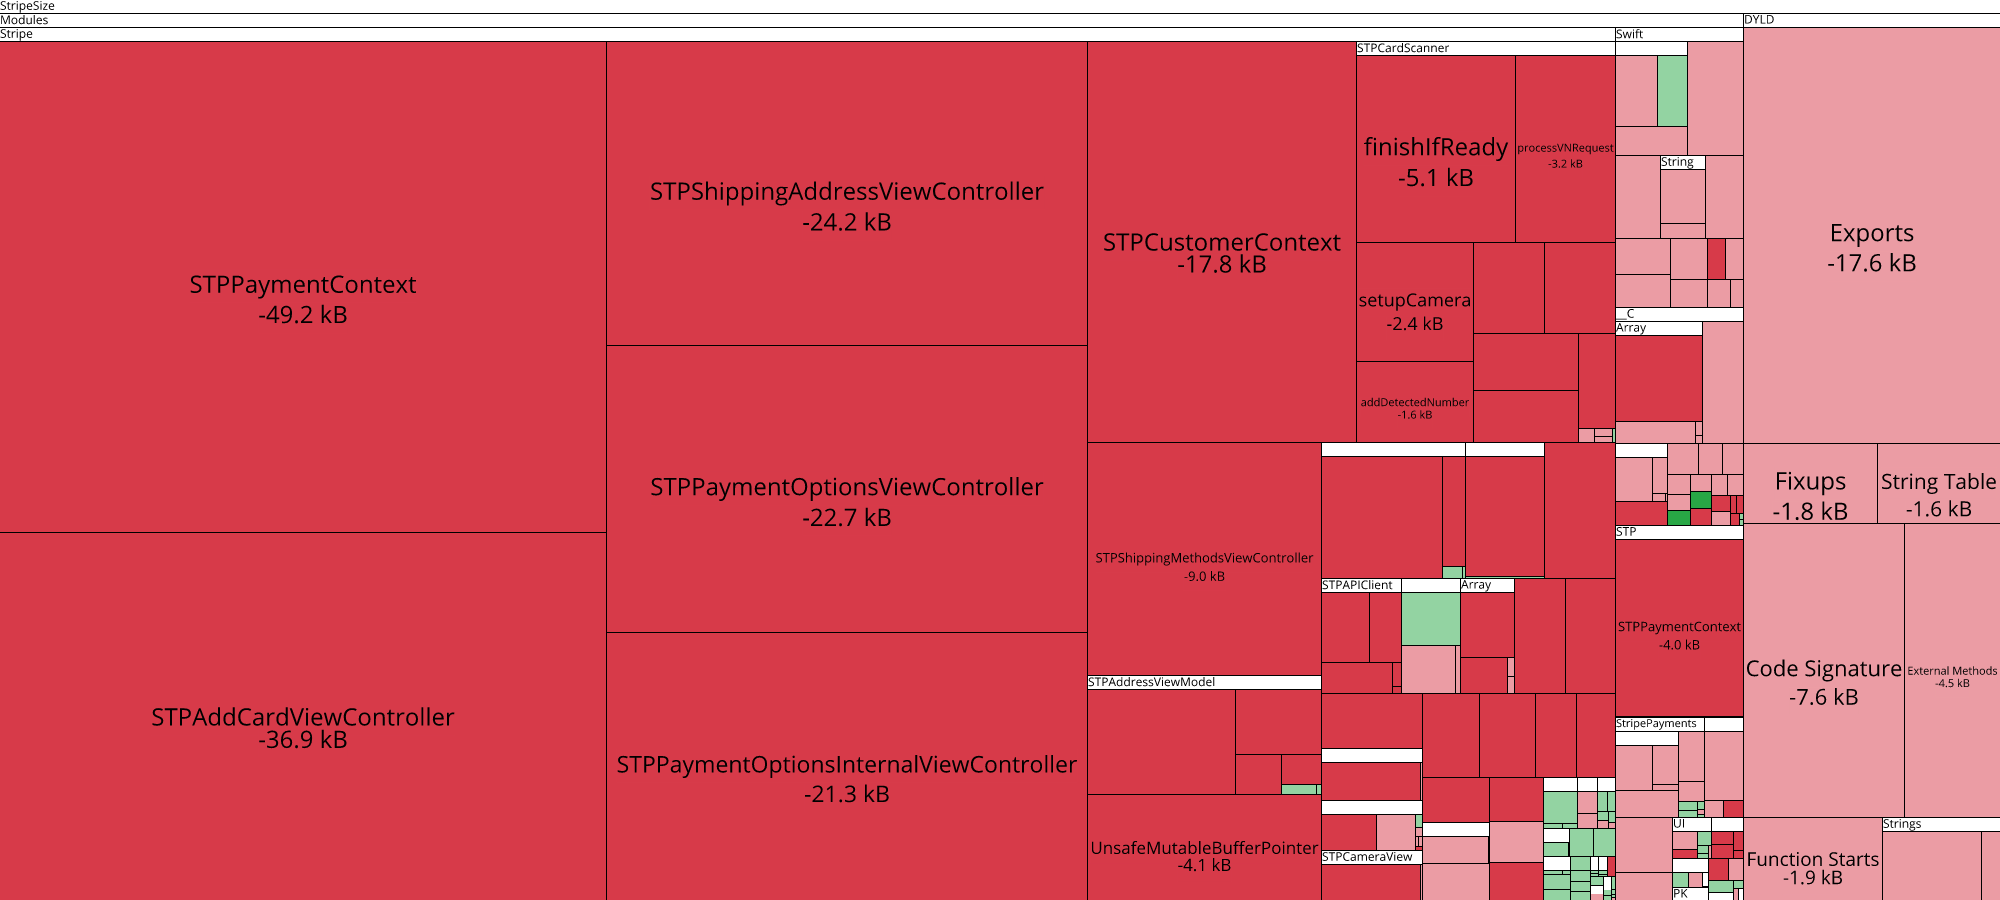Click the Array header below __C
This screenshot has width=2000, height=900.
pyautogui.click(x=1658, y=328)
